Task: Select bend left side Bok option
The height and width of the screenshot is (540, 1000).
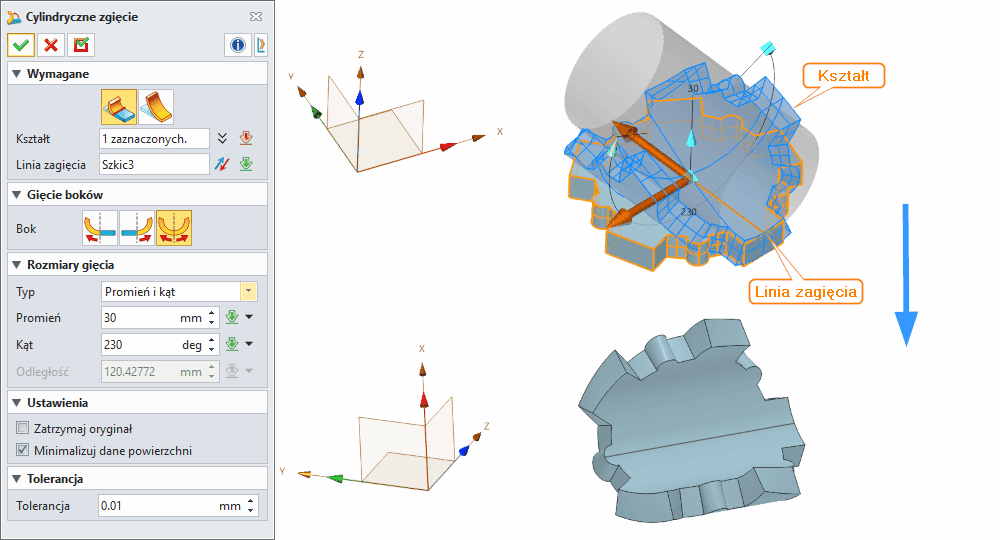Action: tap(100, 228)
